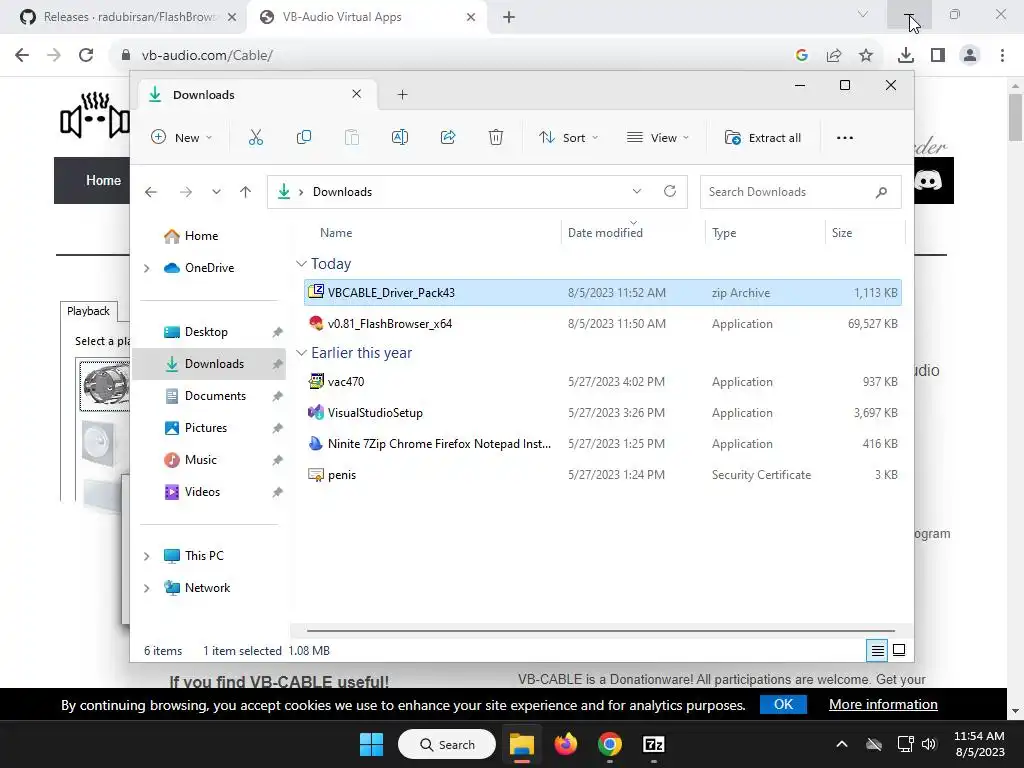Sort by Type column header
Screen dimensions: 1024x768
[x=724, y=233]
